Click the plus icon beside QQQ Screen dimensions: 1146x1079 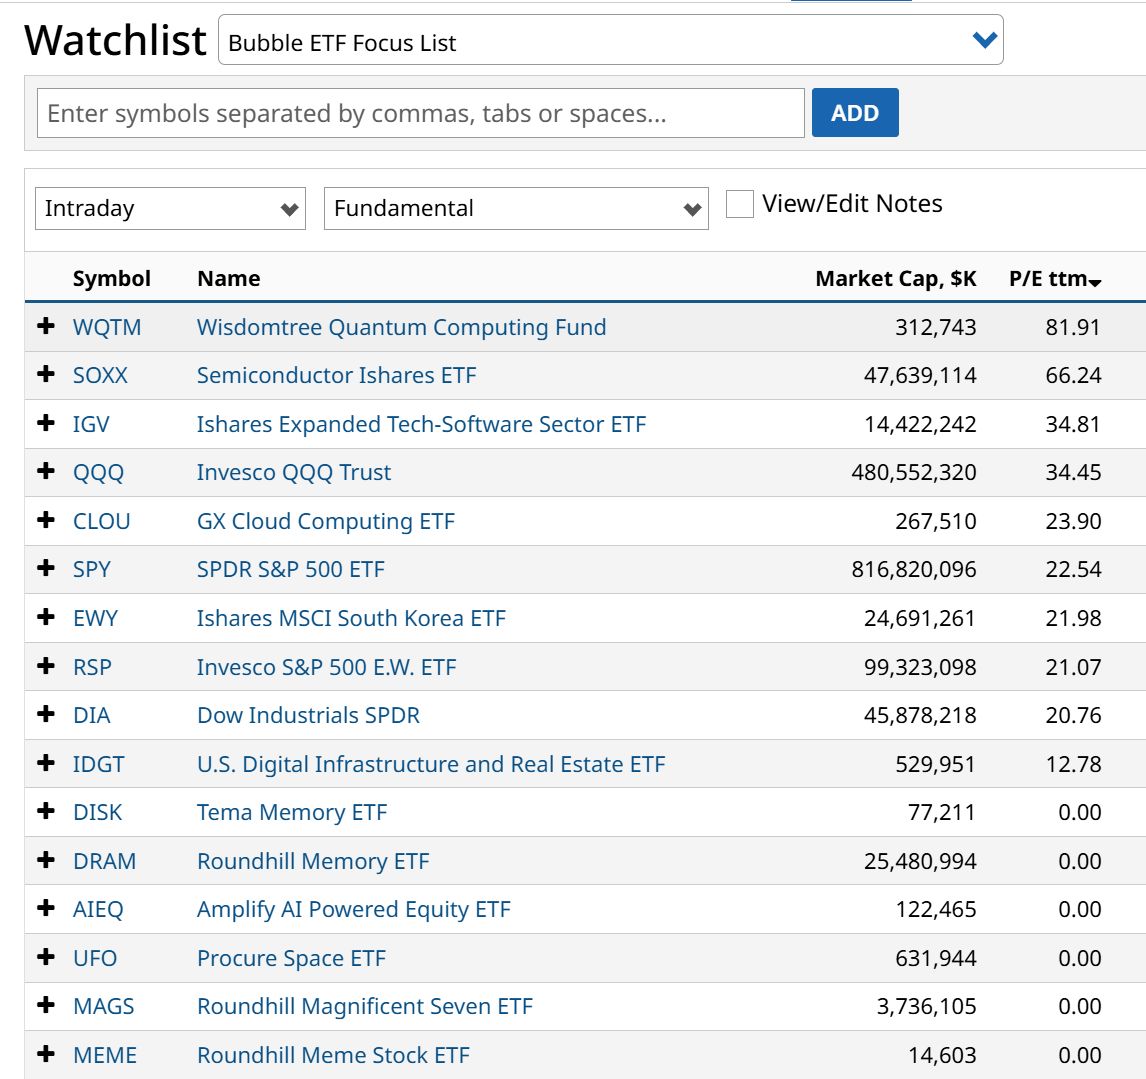46,472
